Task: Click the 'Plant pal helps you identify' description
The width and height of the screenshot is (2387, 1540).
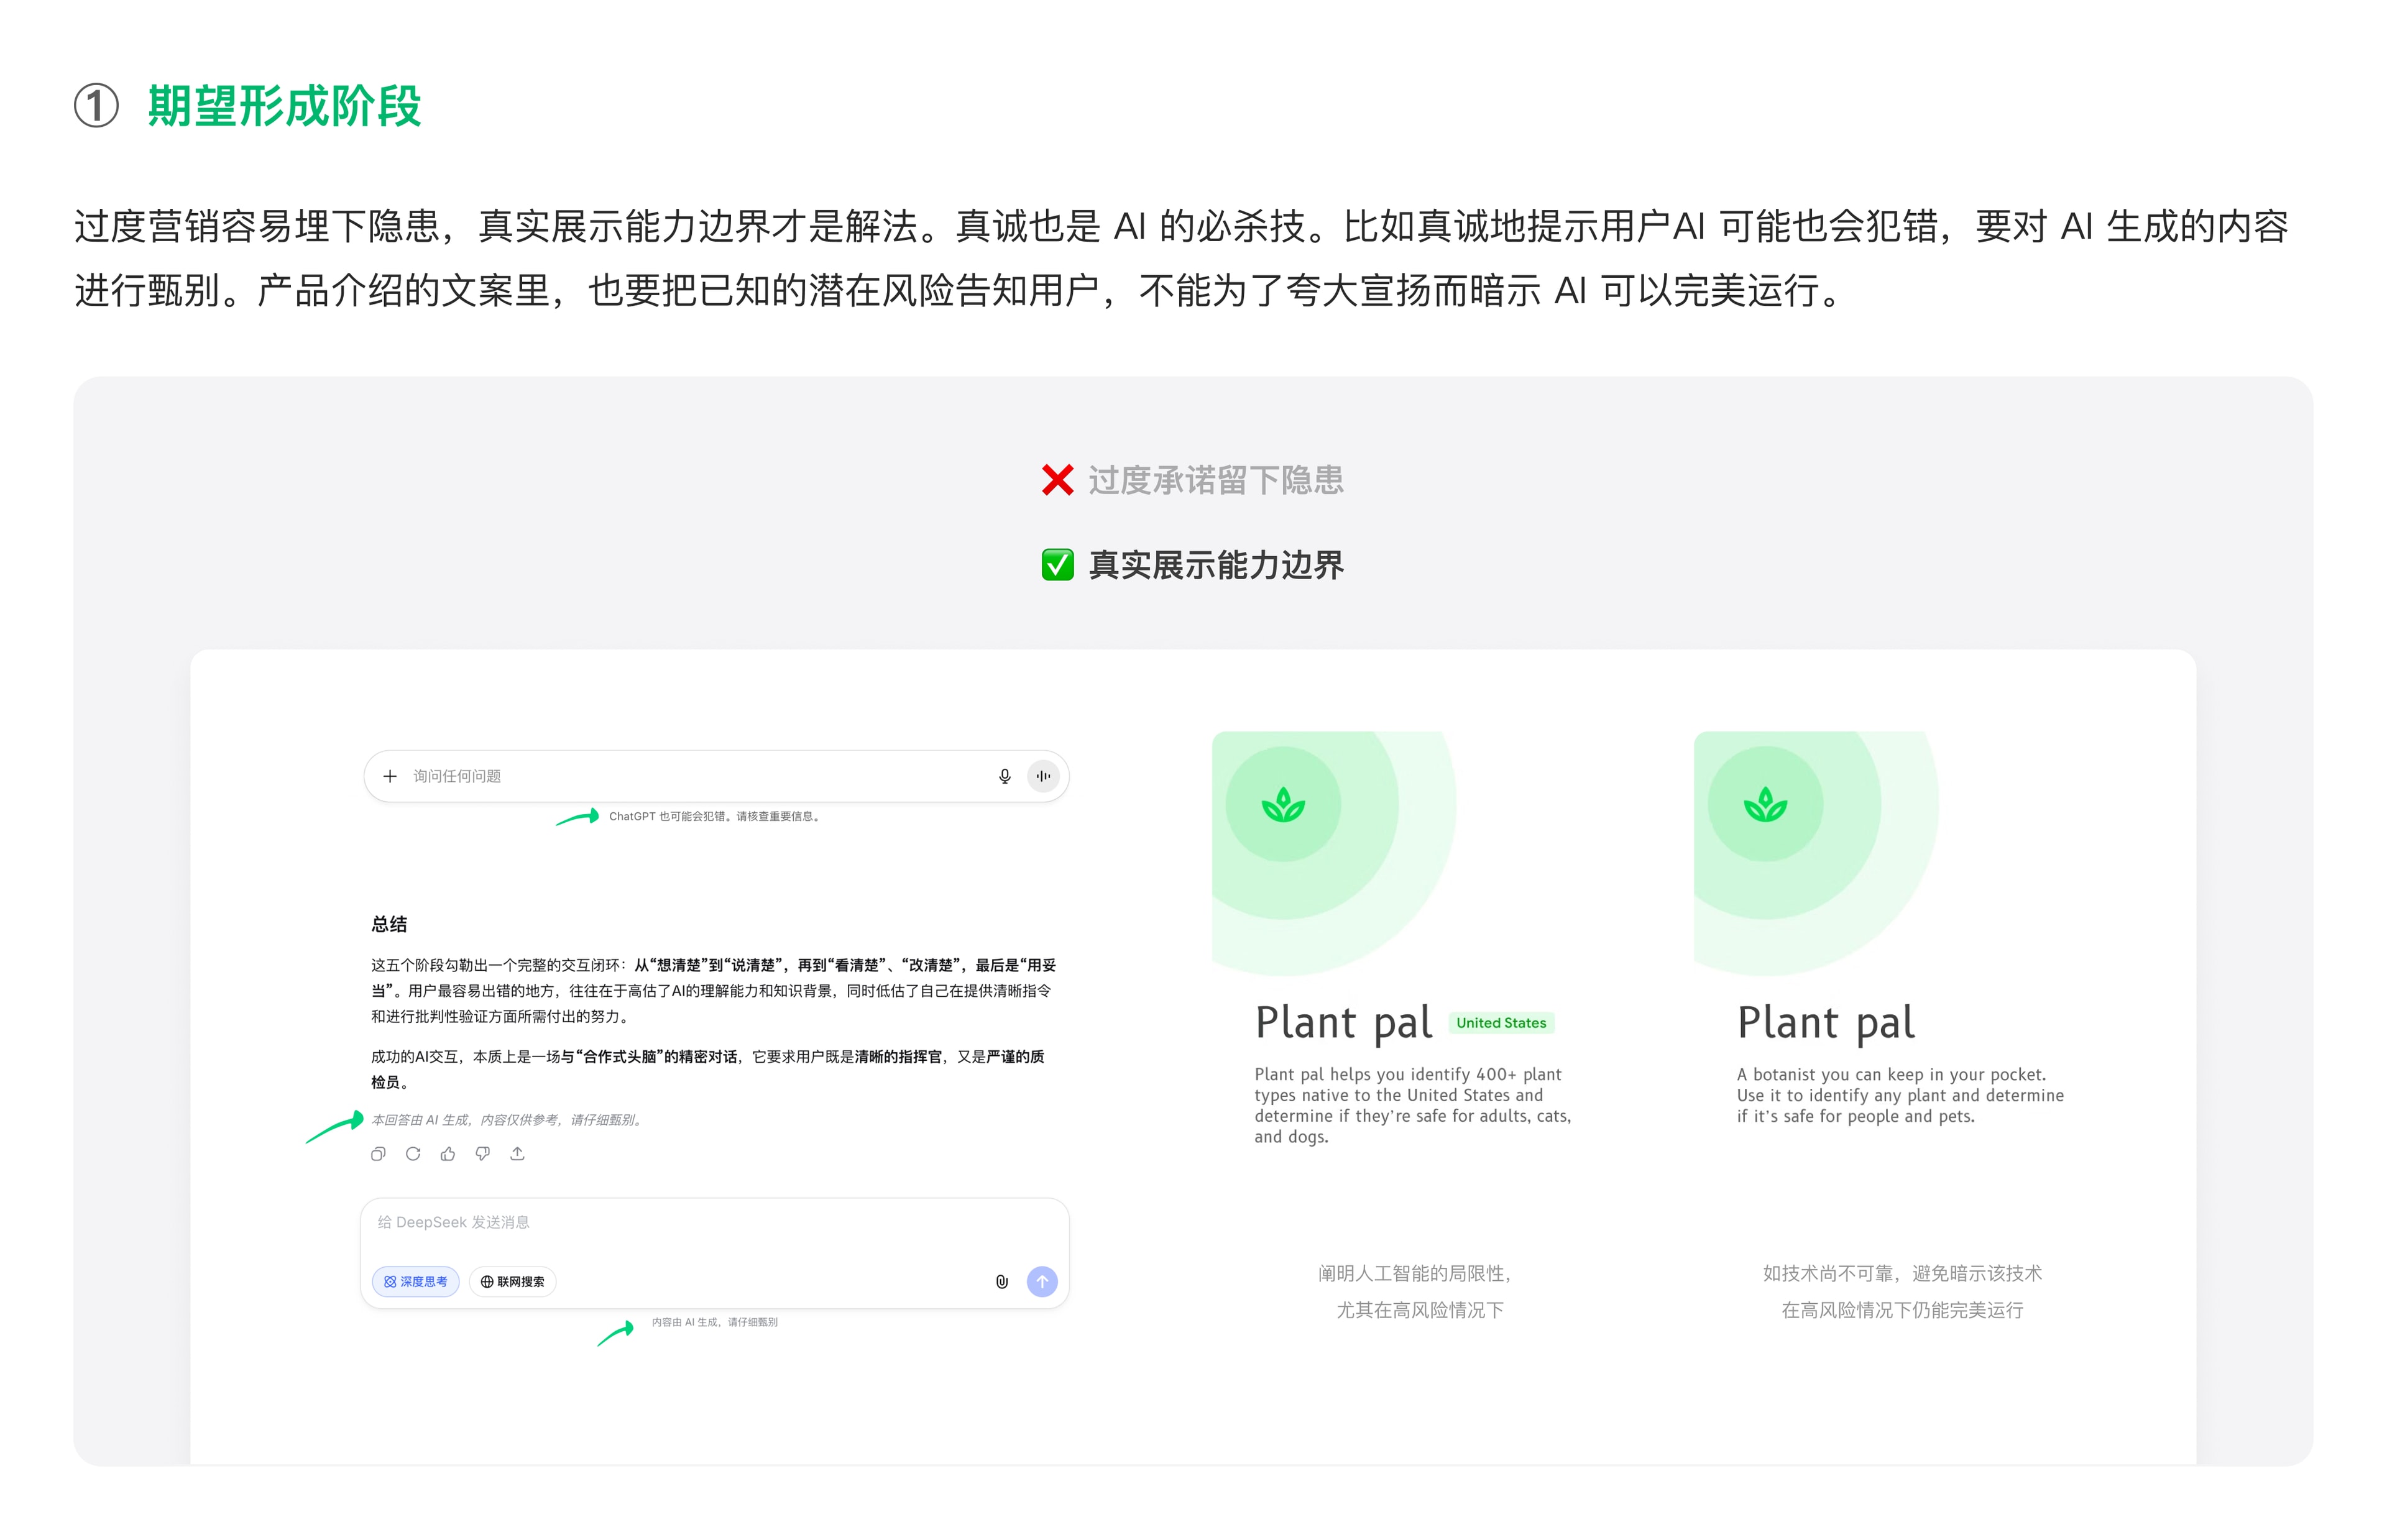Action: 1413,1106
